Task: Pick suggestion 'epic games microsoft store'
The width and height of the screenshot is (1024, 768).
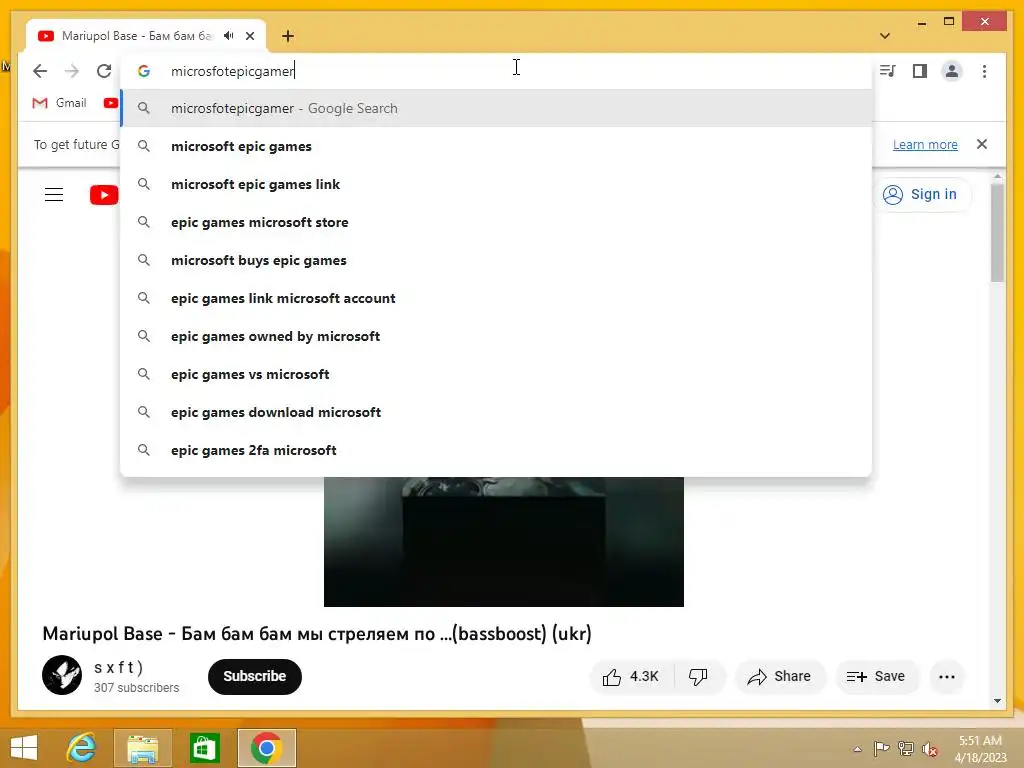Action: (496, 222)
